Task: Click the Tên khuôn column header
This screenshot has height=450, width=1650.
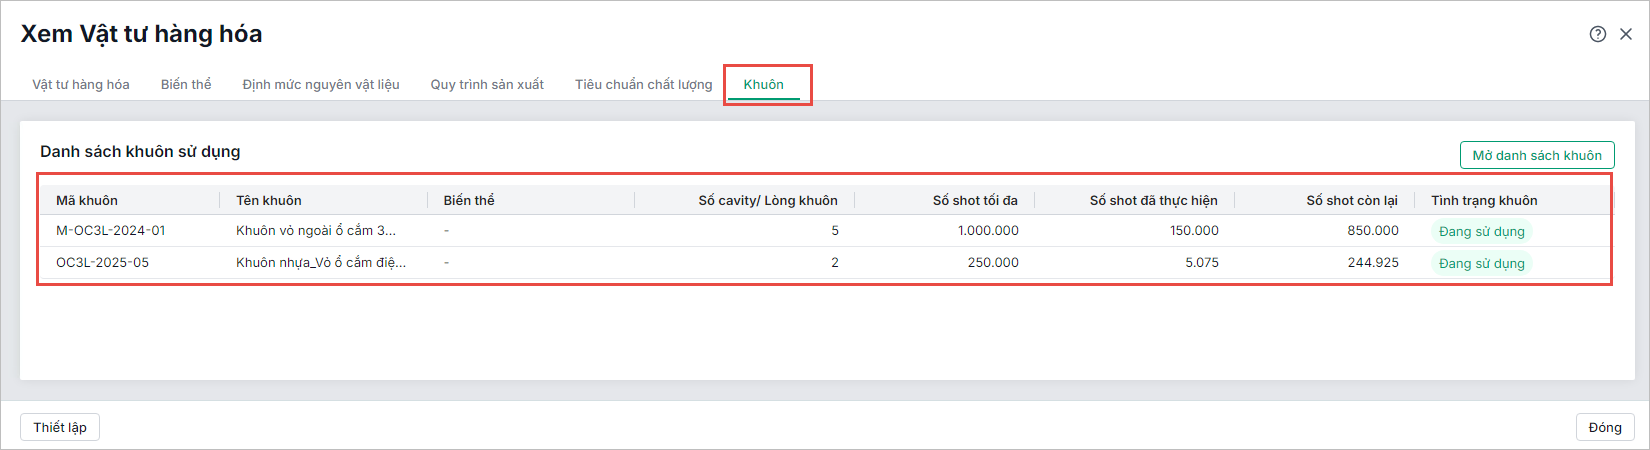Action: (x=269, y=201)
